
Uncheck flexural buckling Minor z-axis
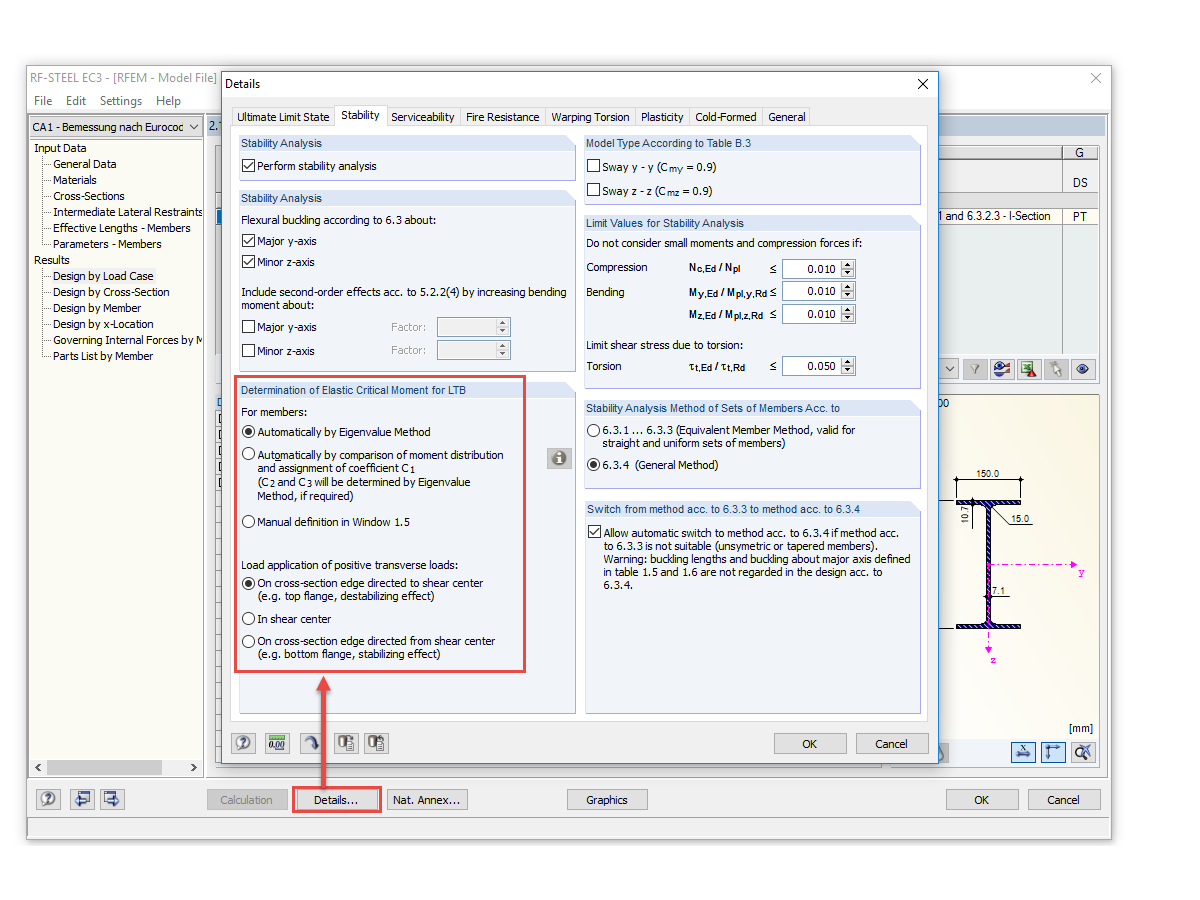(249, 262)
